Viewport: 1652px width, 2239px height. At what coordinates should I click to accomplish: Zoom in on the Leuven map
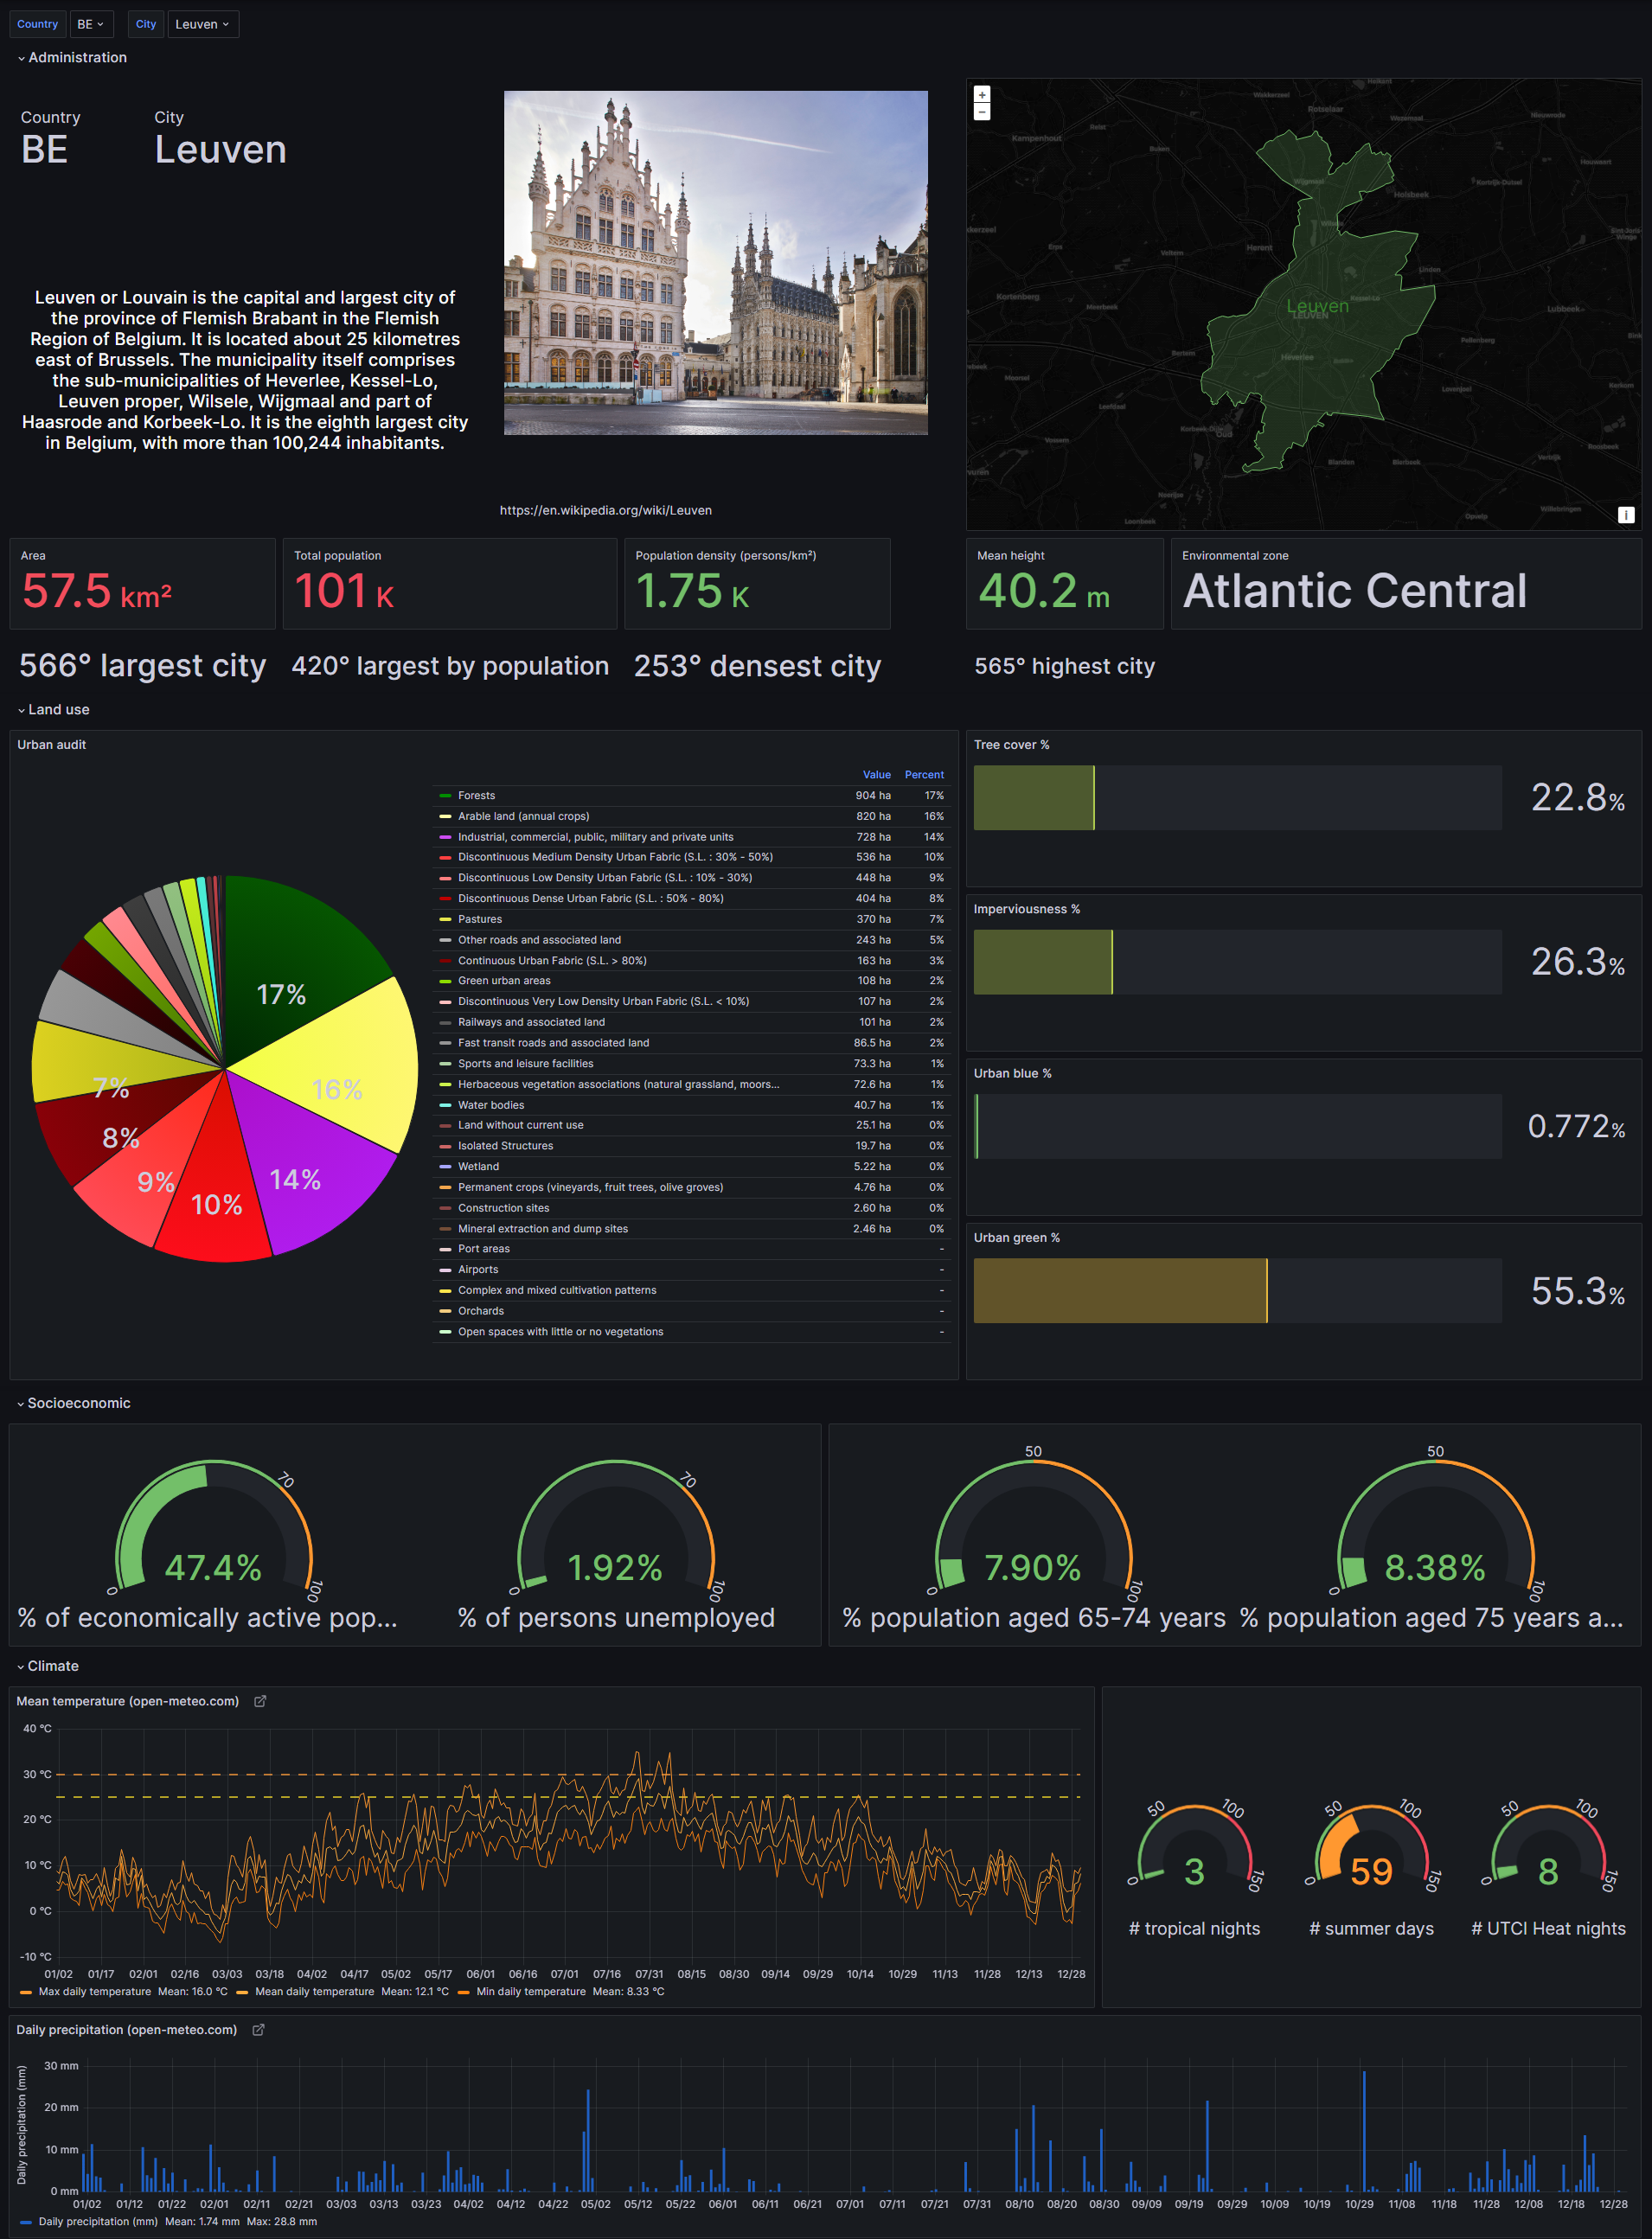click(x=982, y=95)
